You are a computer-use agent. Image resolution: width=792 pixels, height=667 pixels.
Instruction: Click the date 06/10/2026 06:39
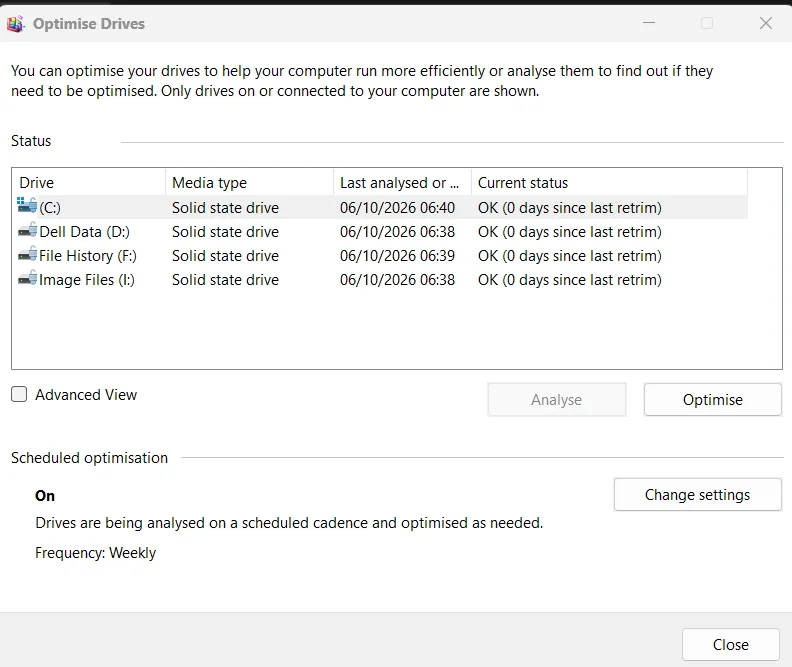pos(398,256)
